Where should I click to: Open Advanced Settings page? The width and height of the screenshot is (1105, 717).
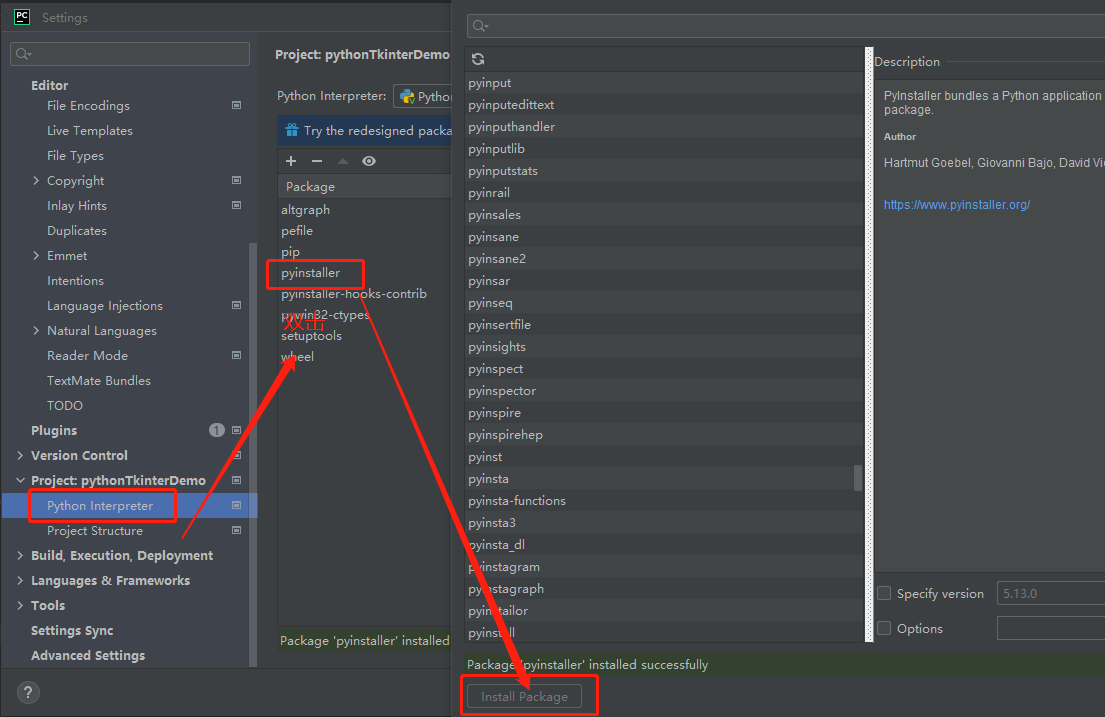pos(88,656)
